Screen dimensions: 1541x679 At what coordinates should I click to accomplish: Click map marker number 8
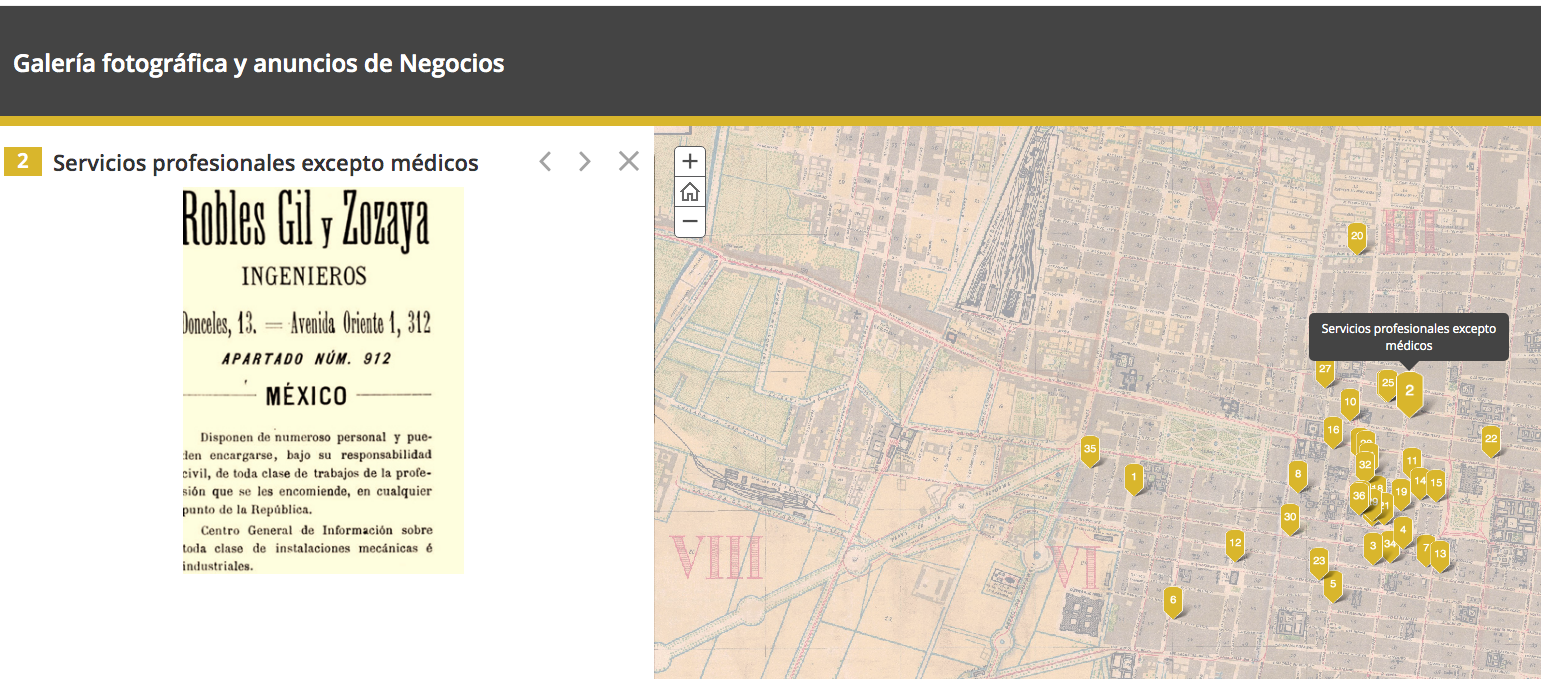coord(1298,475)
